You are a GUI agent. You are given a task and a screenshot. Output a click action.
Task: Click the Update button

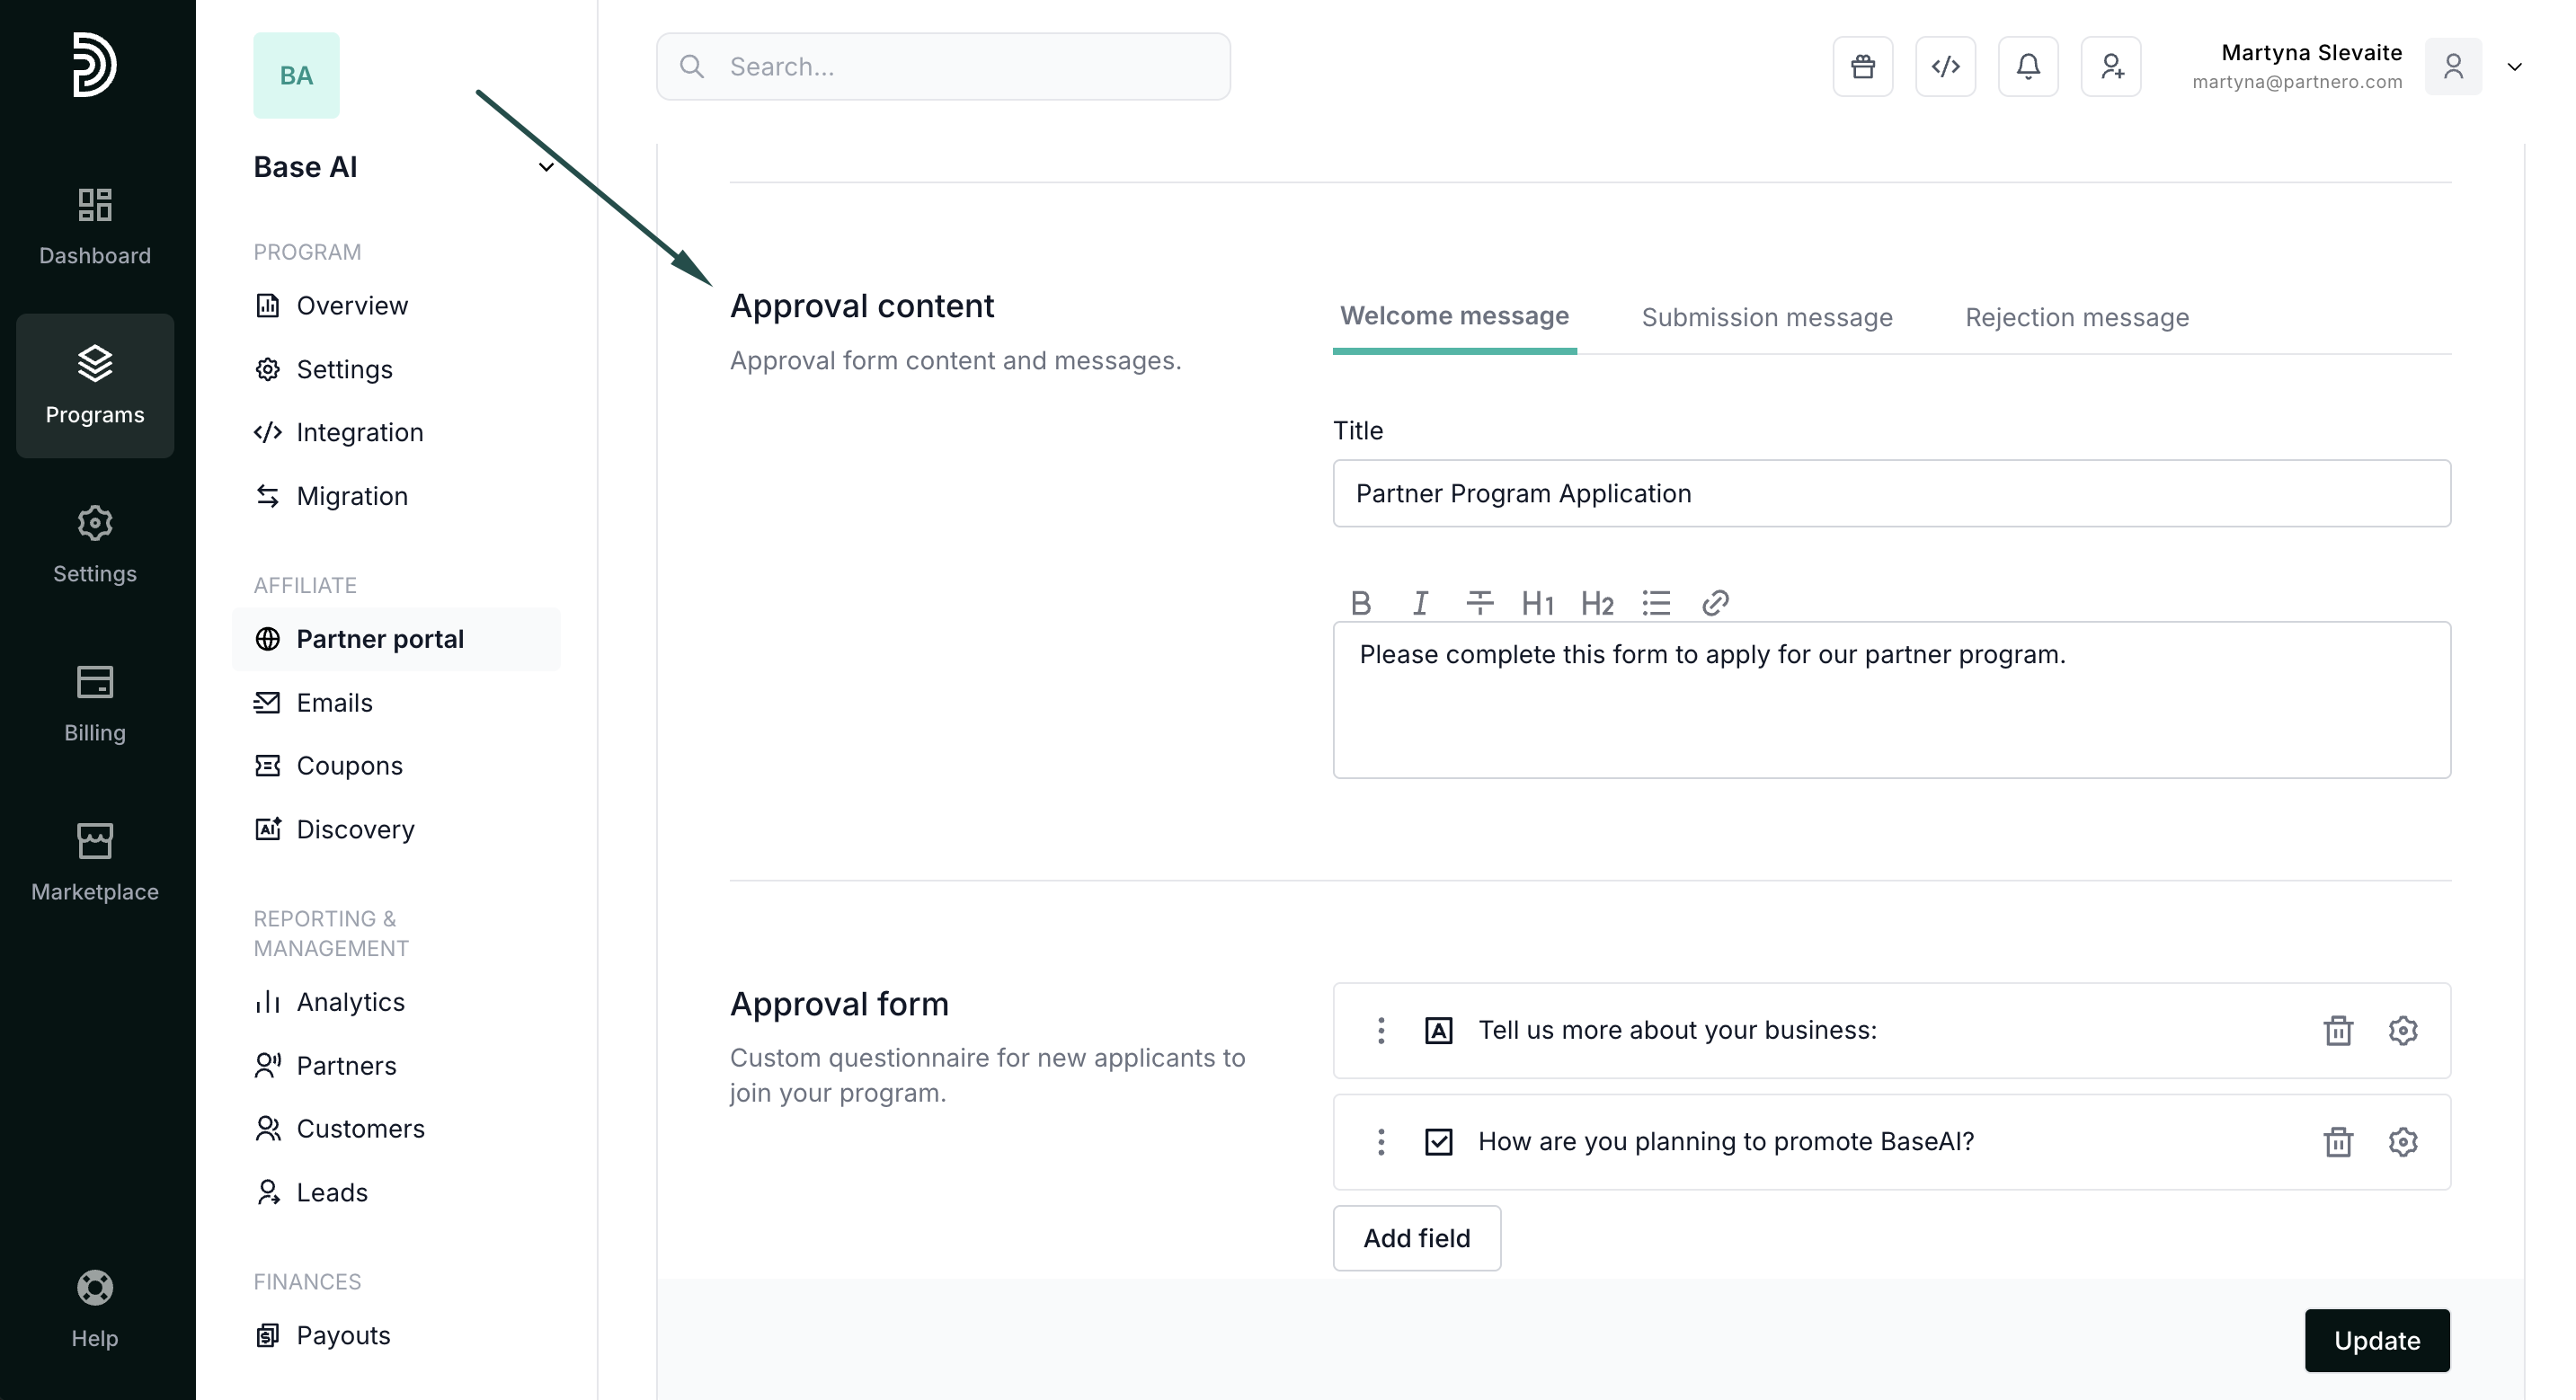point(2376,1340)
